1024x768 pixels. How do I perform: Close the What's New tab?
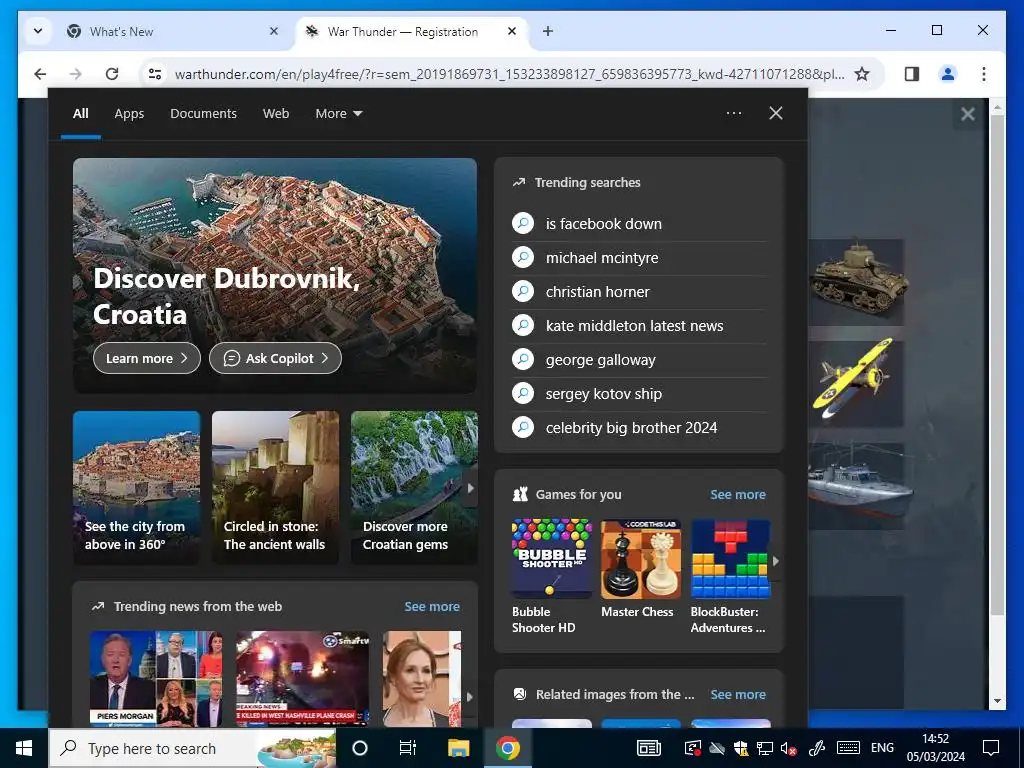pos(274,31)
